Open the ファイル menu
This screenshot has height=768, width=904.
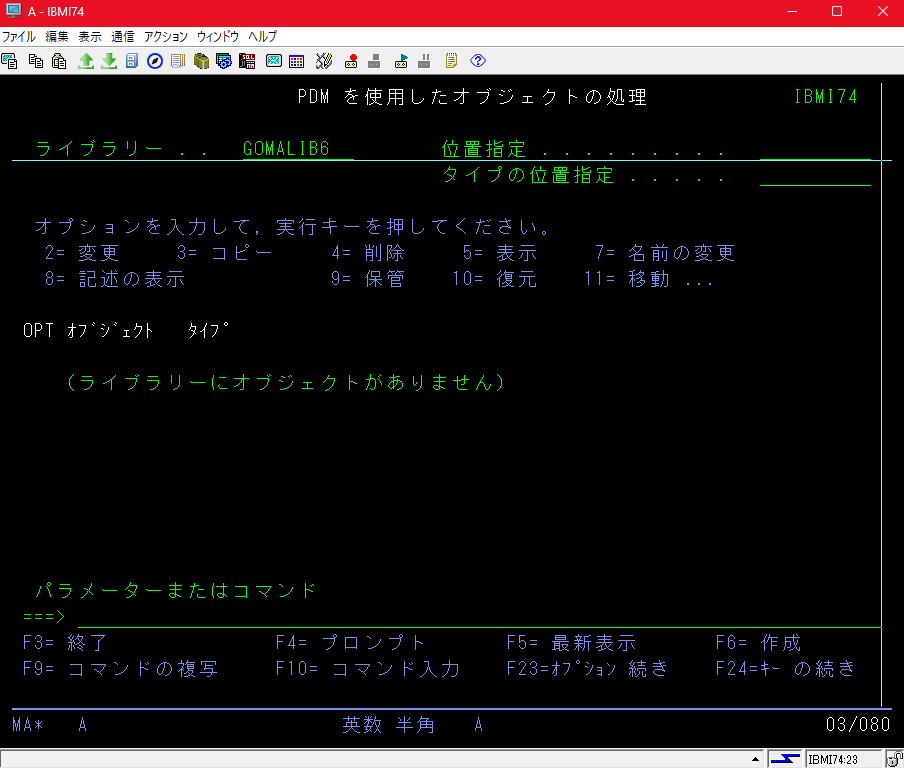[x=18, y=36]
